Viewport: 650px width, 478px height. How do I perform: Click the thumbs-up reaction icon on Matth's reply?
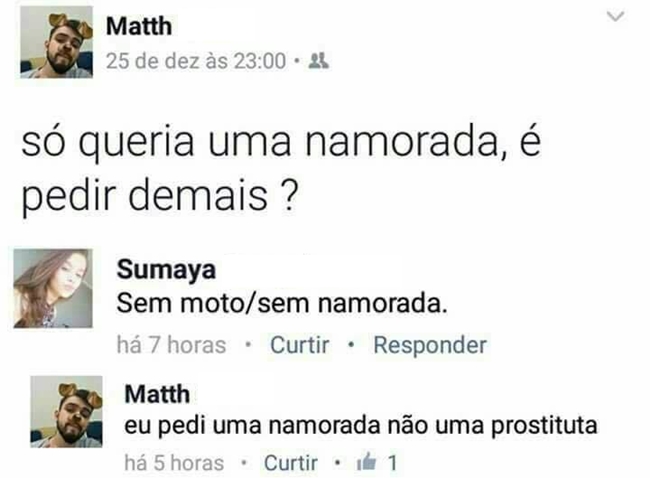(x=366, y=462)
